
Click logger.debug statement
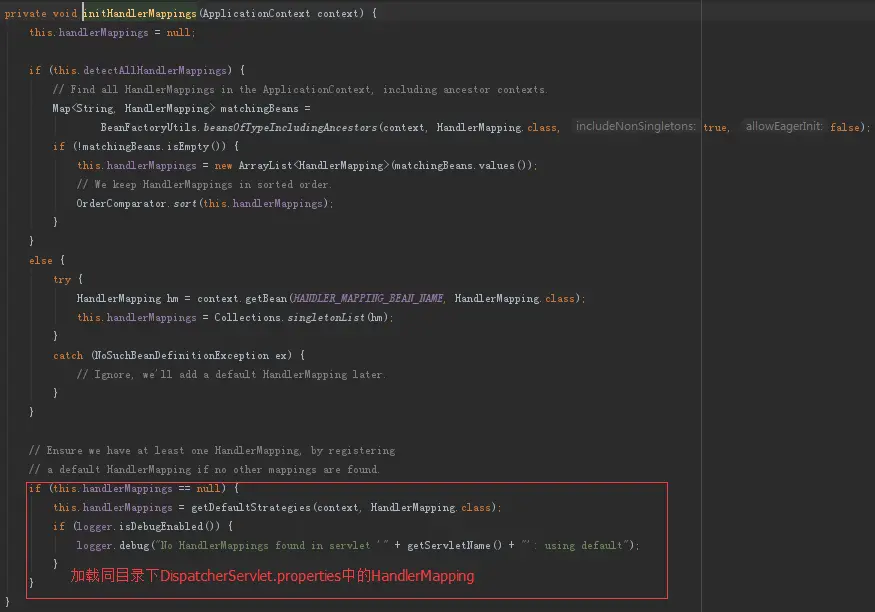(358, 545)
